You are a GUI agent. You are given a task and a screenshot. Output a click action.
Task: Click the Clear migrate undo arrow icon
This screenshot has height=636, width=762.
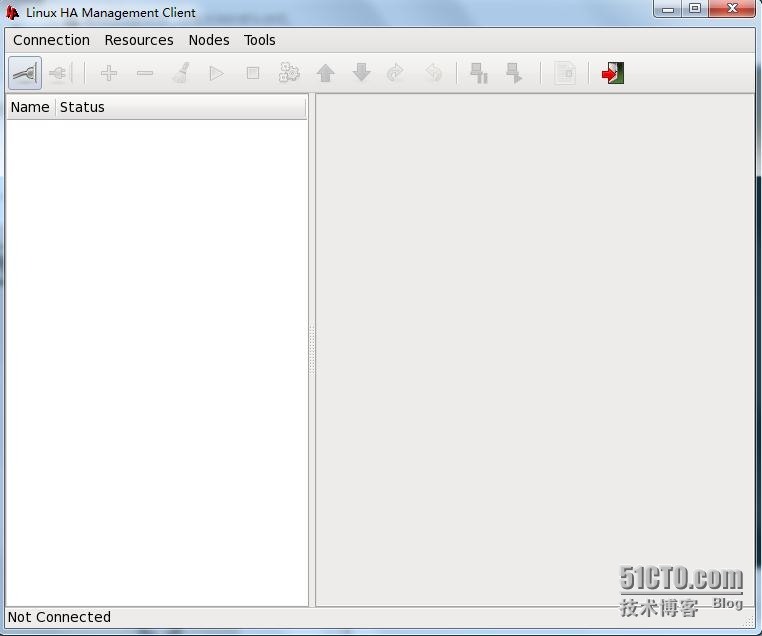433,73
